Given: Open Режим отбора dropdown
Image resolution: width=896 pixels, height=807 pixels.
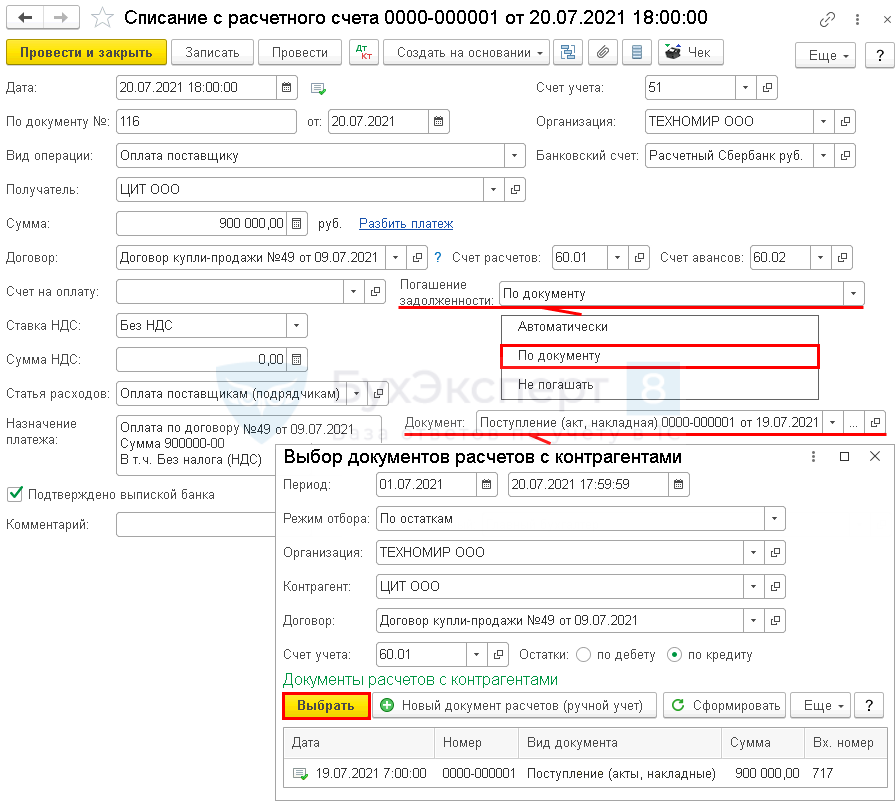Looking at the screenshot, I should point(773,519).
